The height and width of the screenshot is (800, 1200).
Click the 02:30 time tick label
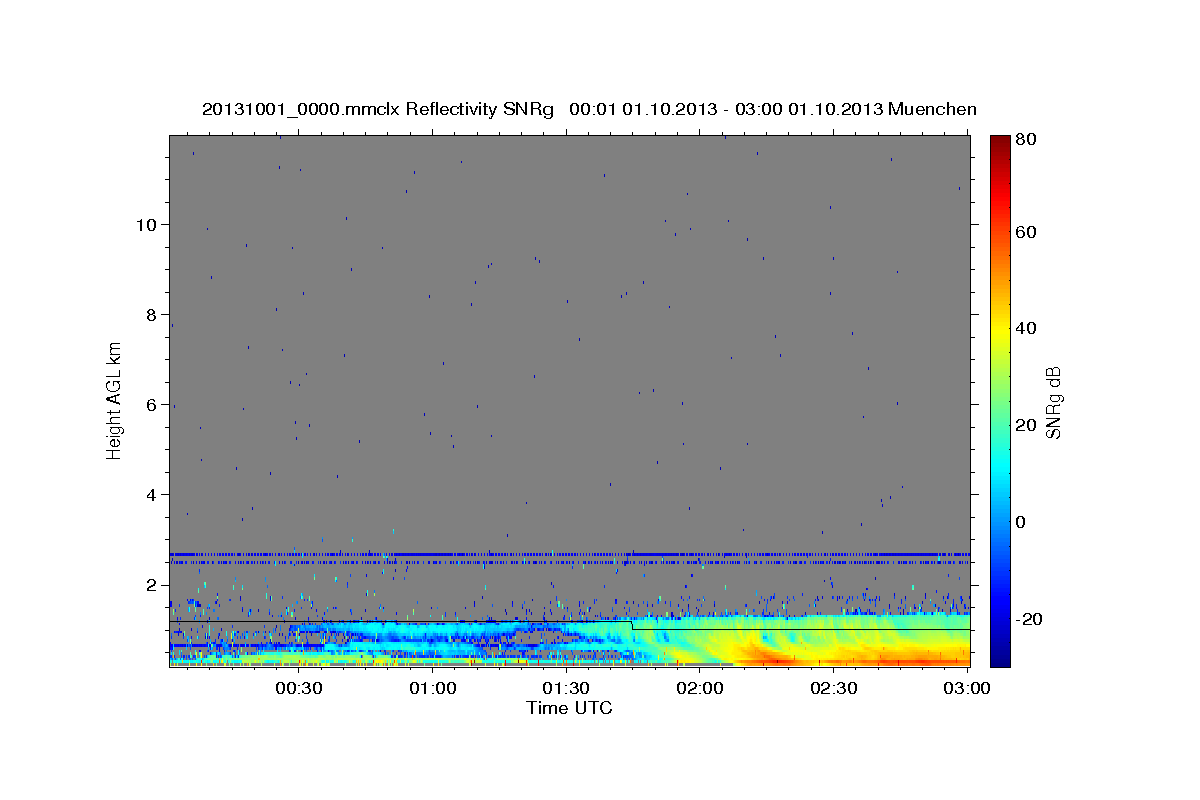833,688
